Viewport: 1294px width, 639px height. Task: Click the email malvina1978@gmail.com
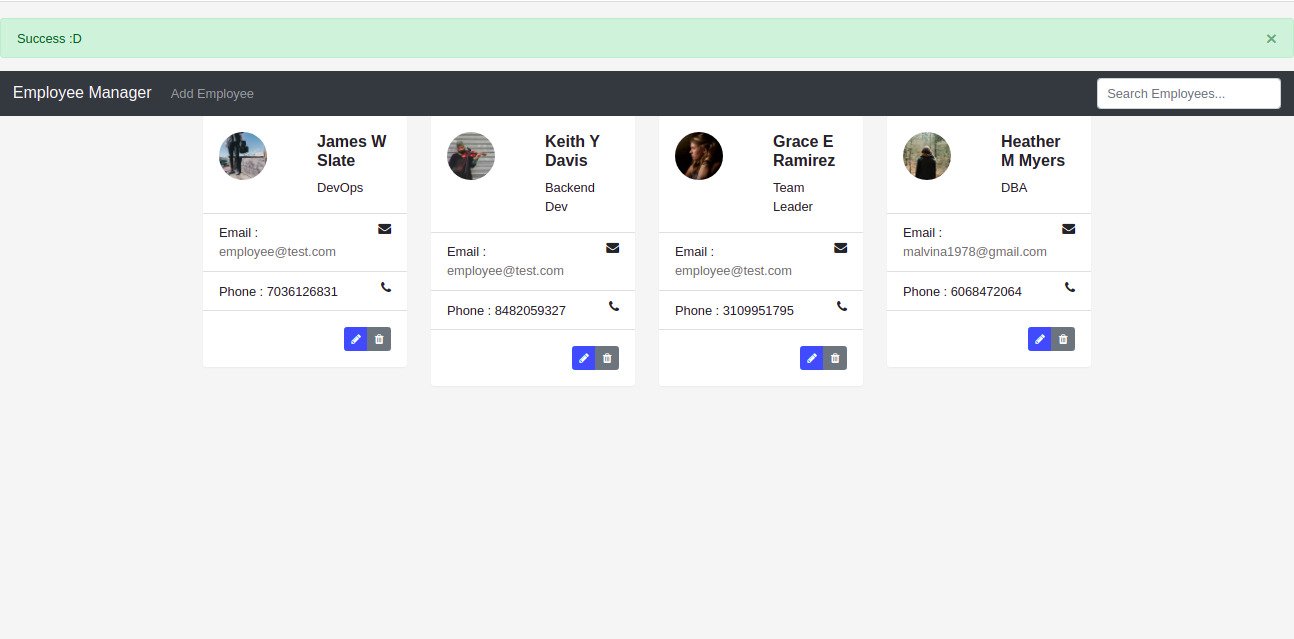(975, 252)
